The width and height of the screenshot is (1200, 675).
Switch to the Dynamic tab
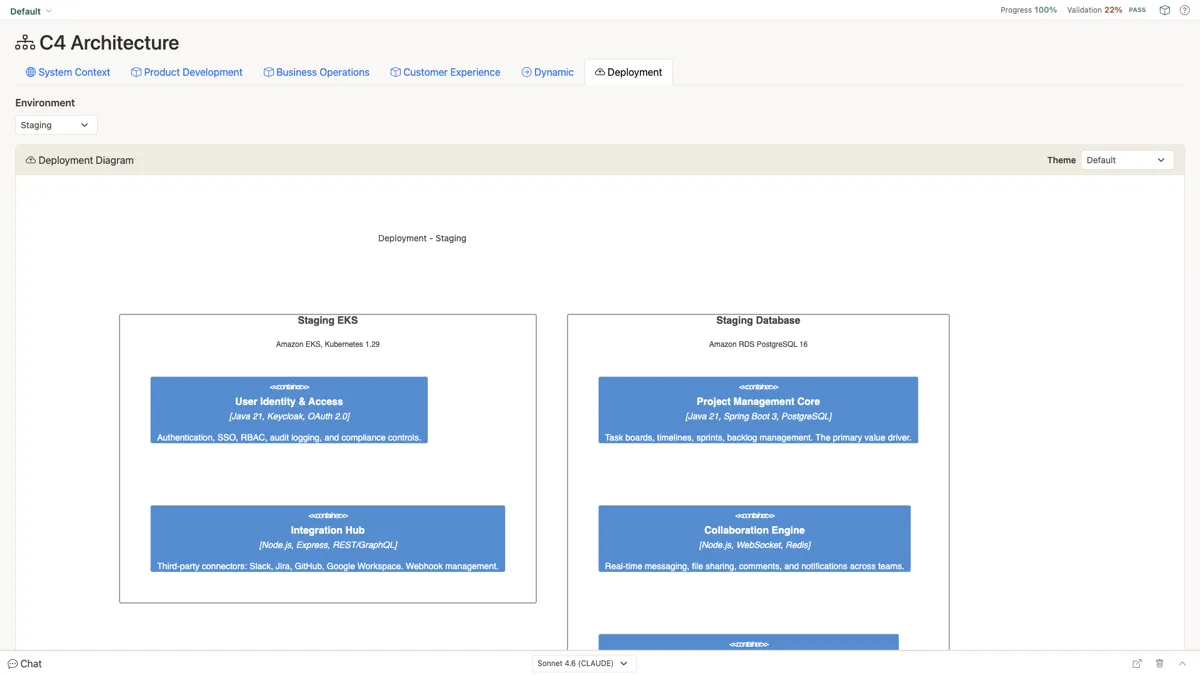pos(547,72)
